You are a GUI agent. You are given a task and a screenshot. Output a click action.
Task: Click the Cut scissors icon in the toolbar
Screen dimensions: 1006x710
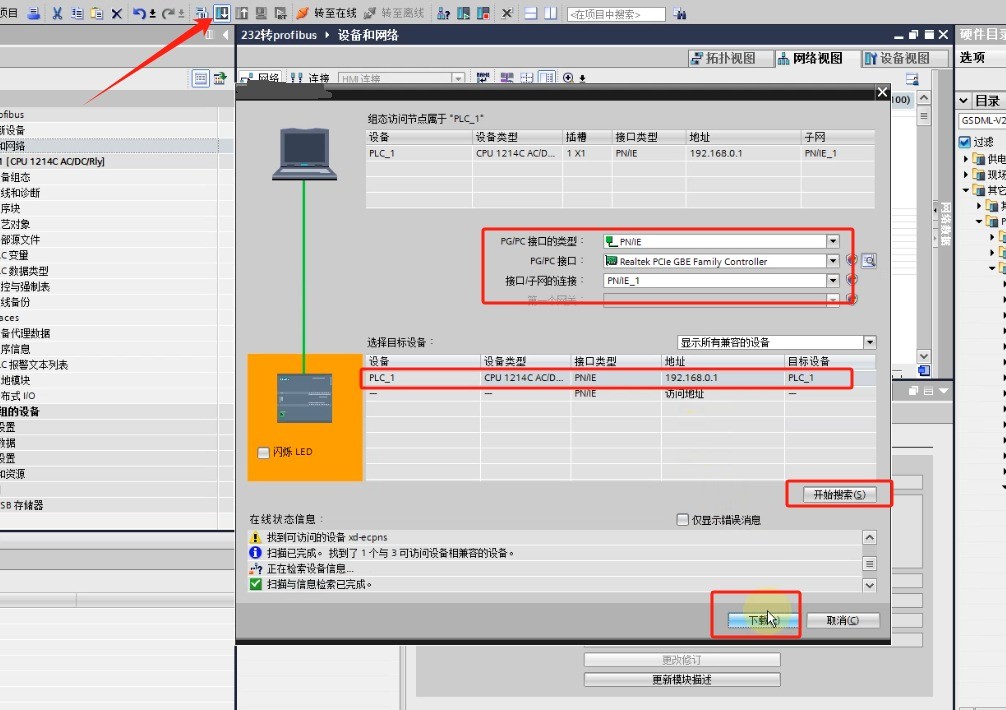57,13
